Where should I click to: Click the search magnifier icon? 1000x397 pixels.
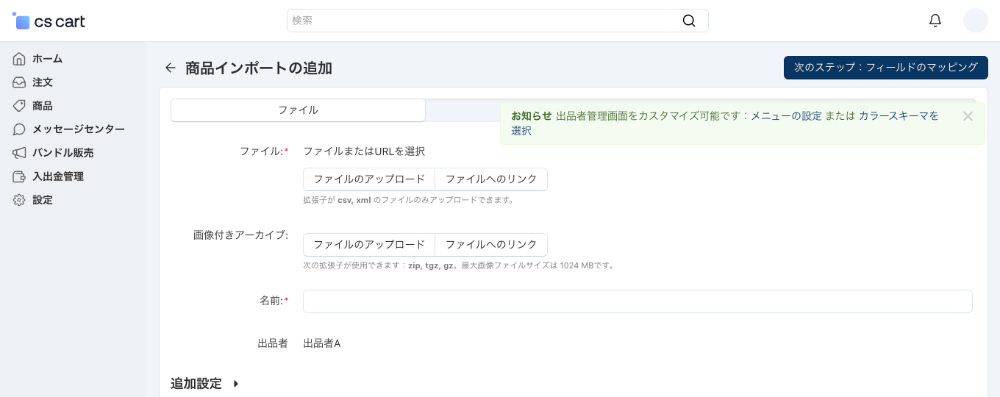click(689, 20)
